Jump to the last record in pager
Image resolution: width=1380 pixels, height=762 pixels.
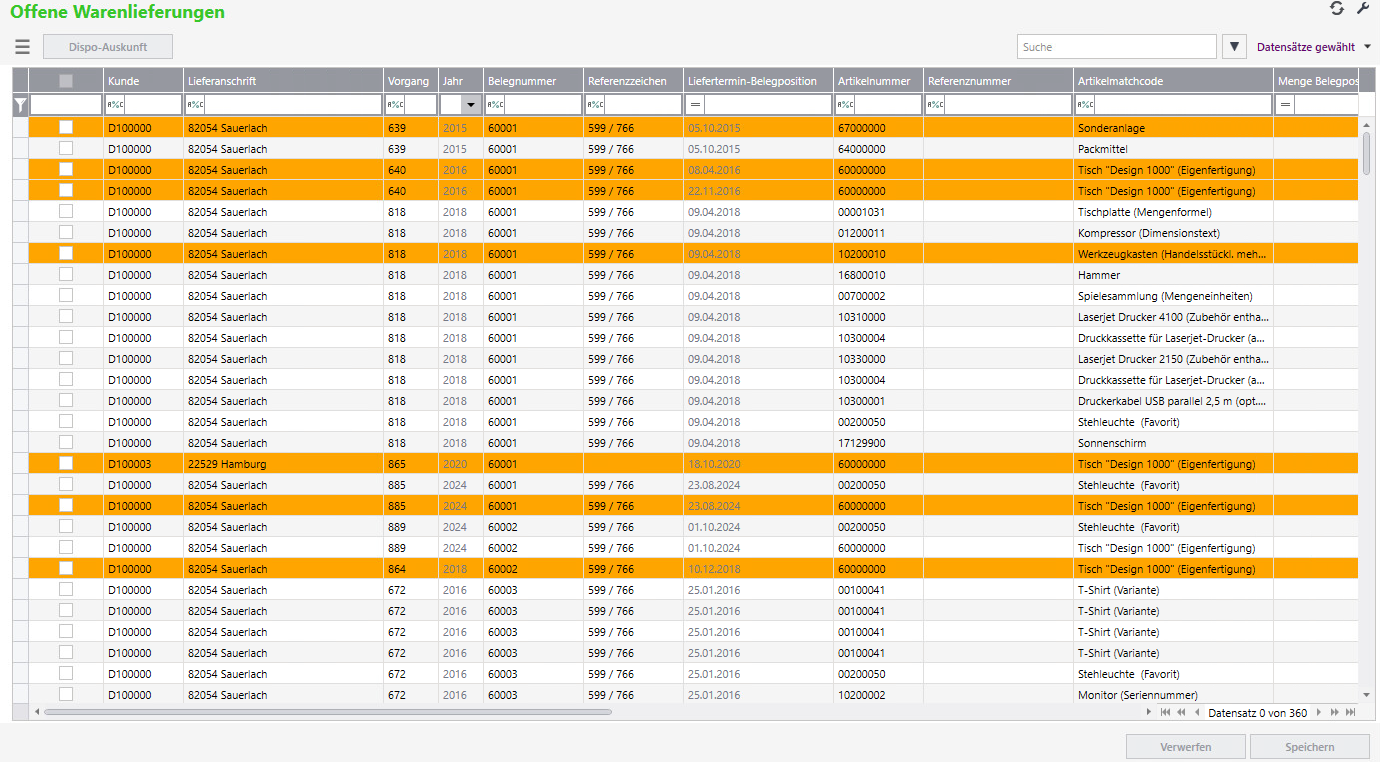pyautogui.click(x=1350, y=712)
